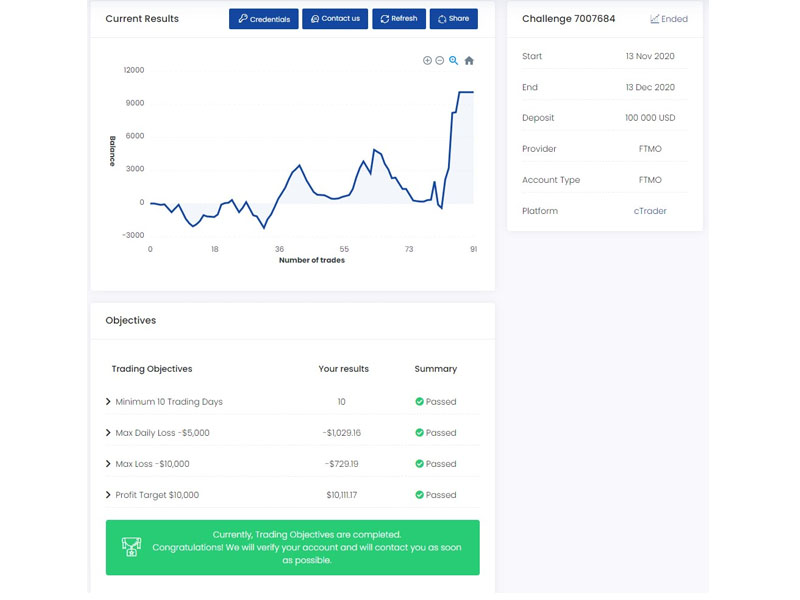Refresh the current results

point(399,19)
